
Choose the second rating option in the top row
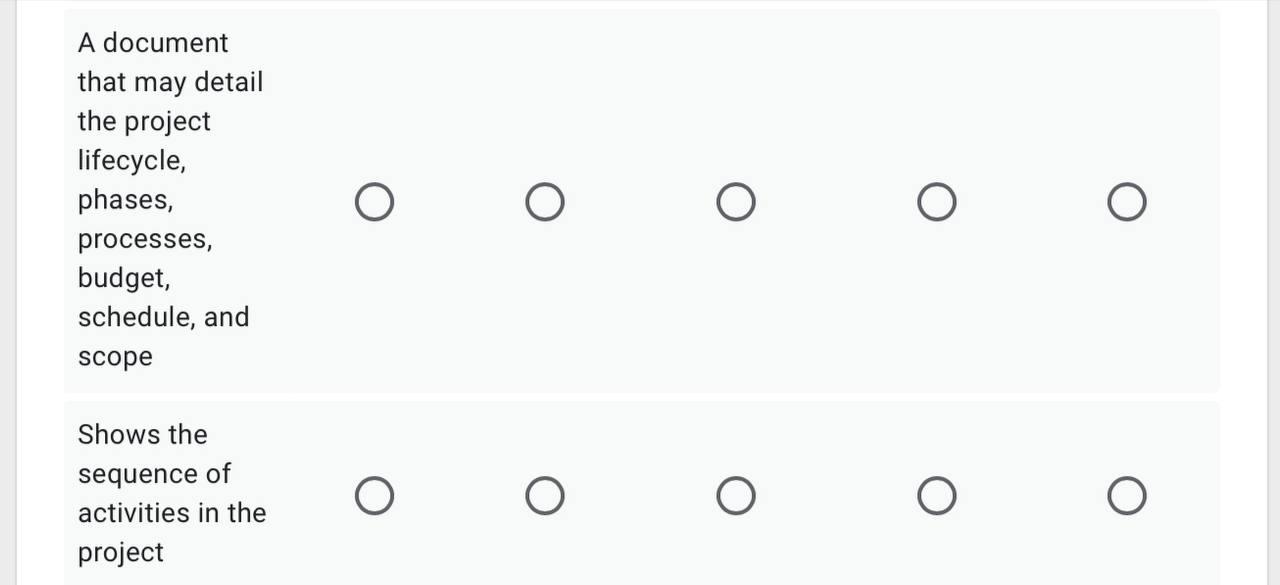545,201
